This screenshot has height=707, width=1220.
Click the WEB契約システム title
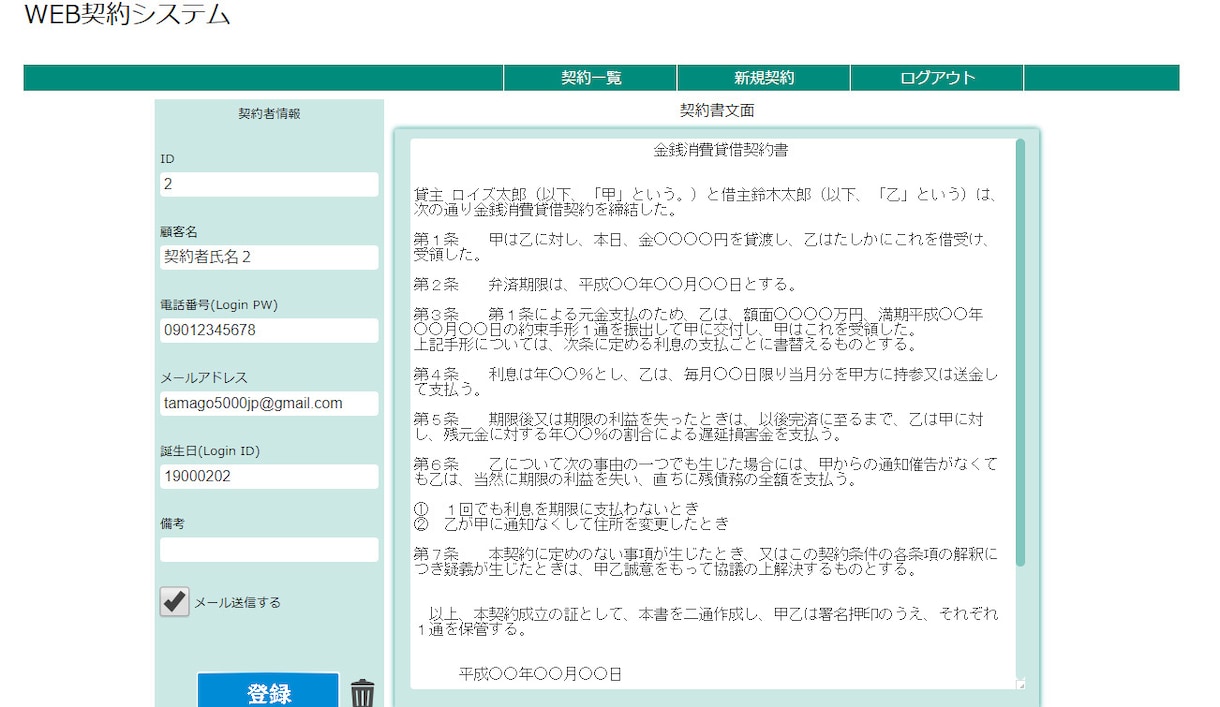coord(127,15)
